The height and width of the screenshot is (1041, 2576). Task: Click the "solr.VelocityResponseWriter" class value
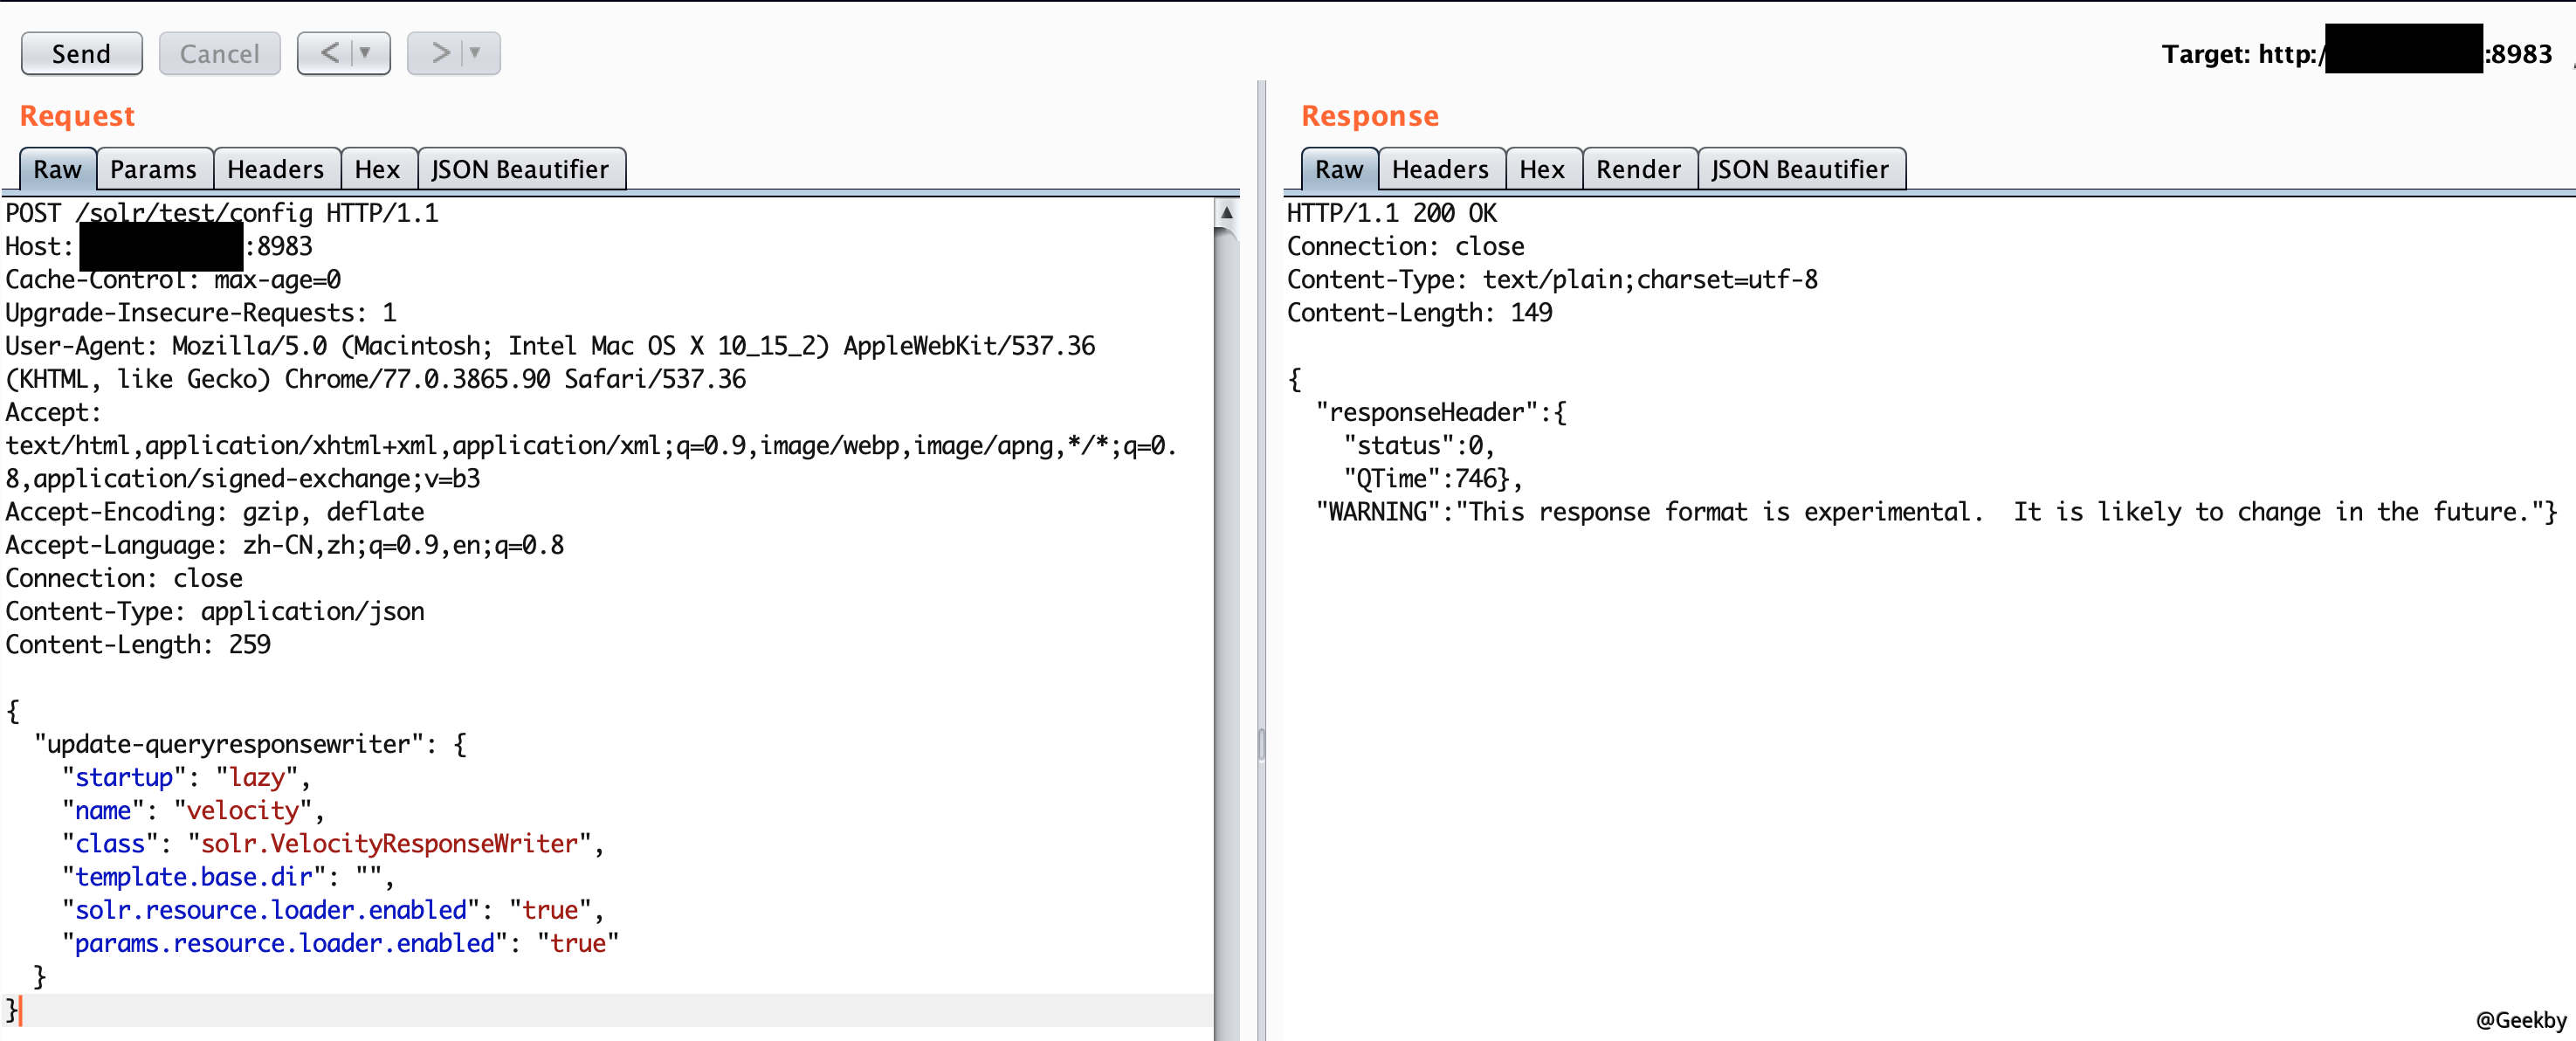coord(390,843)
